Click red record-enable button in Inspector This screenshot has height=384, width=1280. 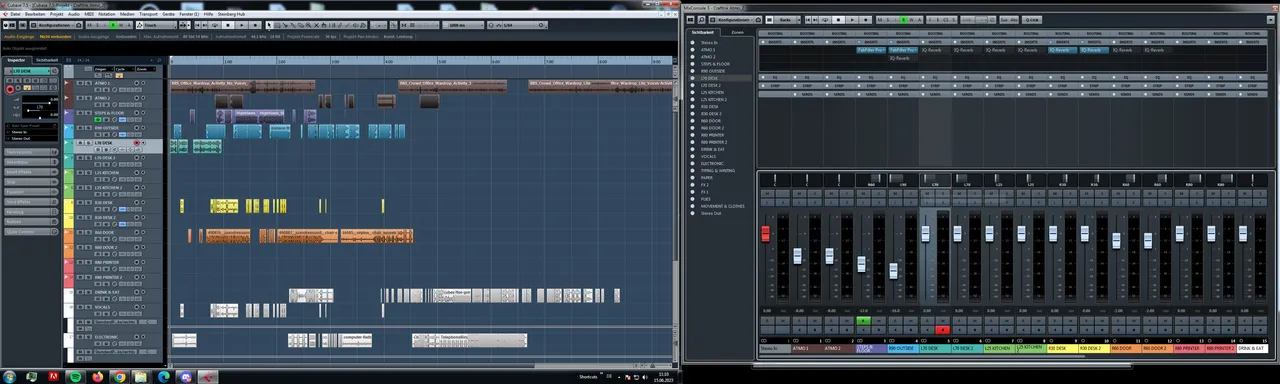point(10,89)
